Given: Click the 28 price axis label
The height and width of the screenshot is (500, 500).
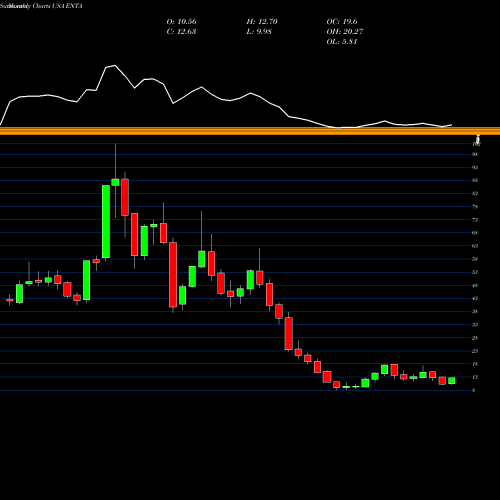Looking at the screenshot, I should [475, 338].
